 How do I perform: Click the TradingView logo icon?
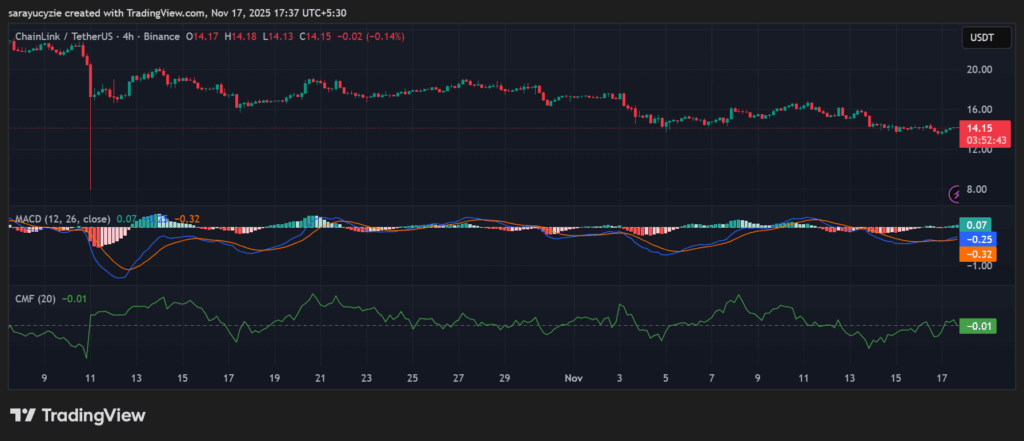pyautogui.click(x=24, y=415)
